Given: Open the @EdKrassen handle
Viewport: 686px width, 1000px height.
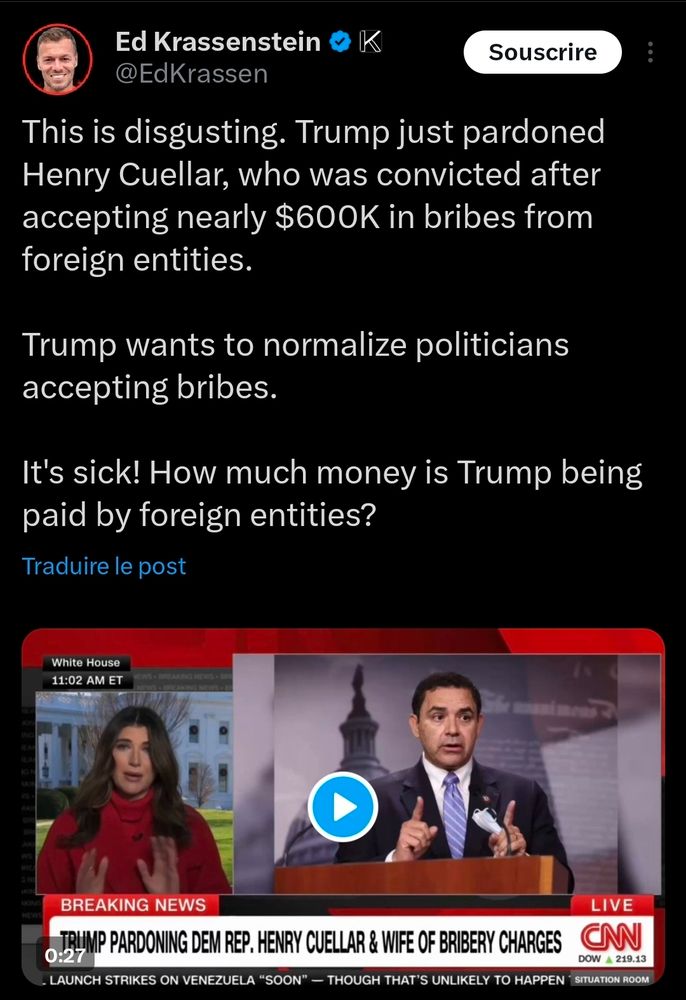Looking at the screenshot, I should pos(191,74).
